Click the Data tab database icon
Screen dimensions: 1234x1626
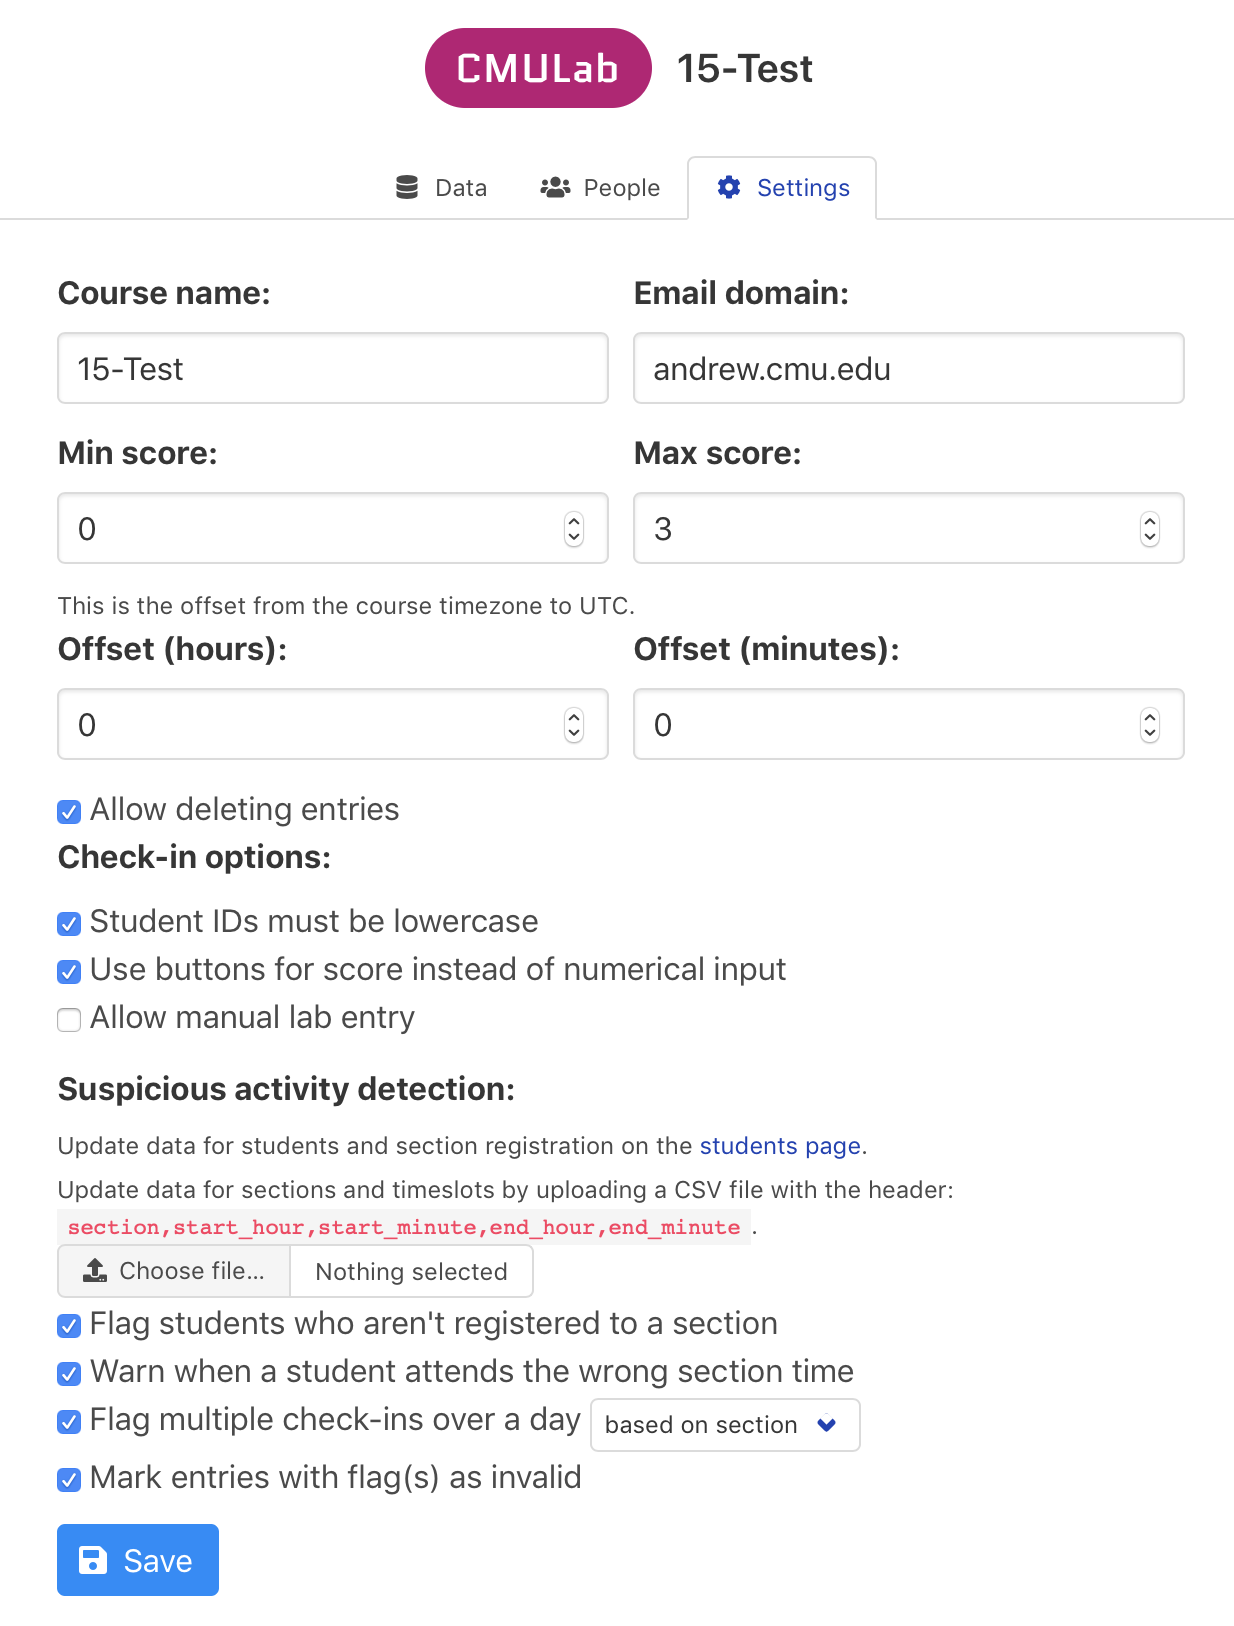tap(407, 187)
